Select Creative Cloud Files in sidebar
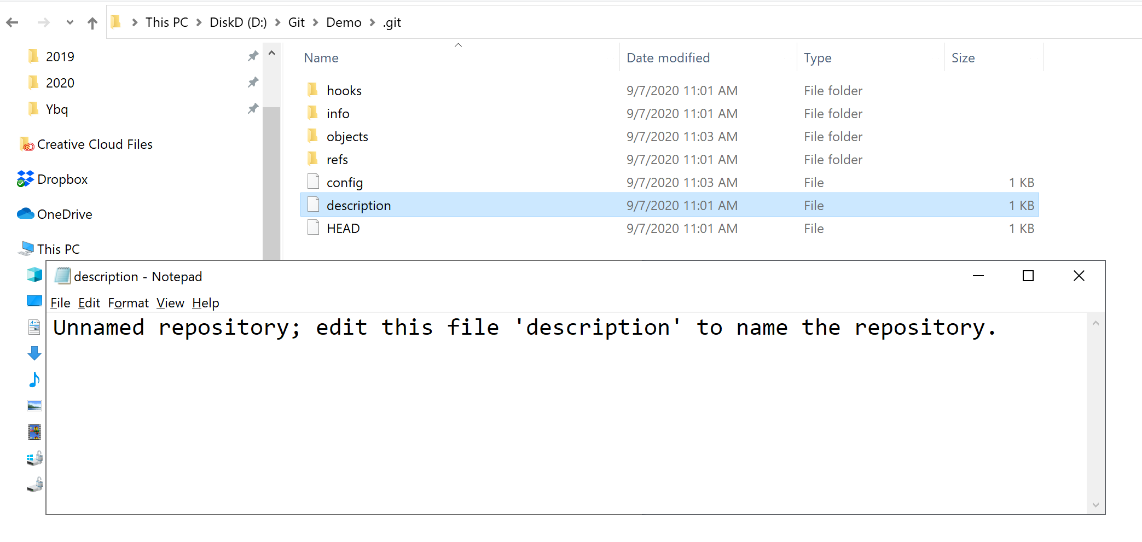 95,144
